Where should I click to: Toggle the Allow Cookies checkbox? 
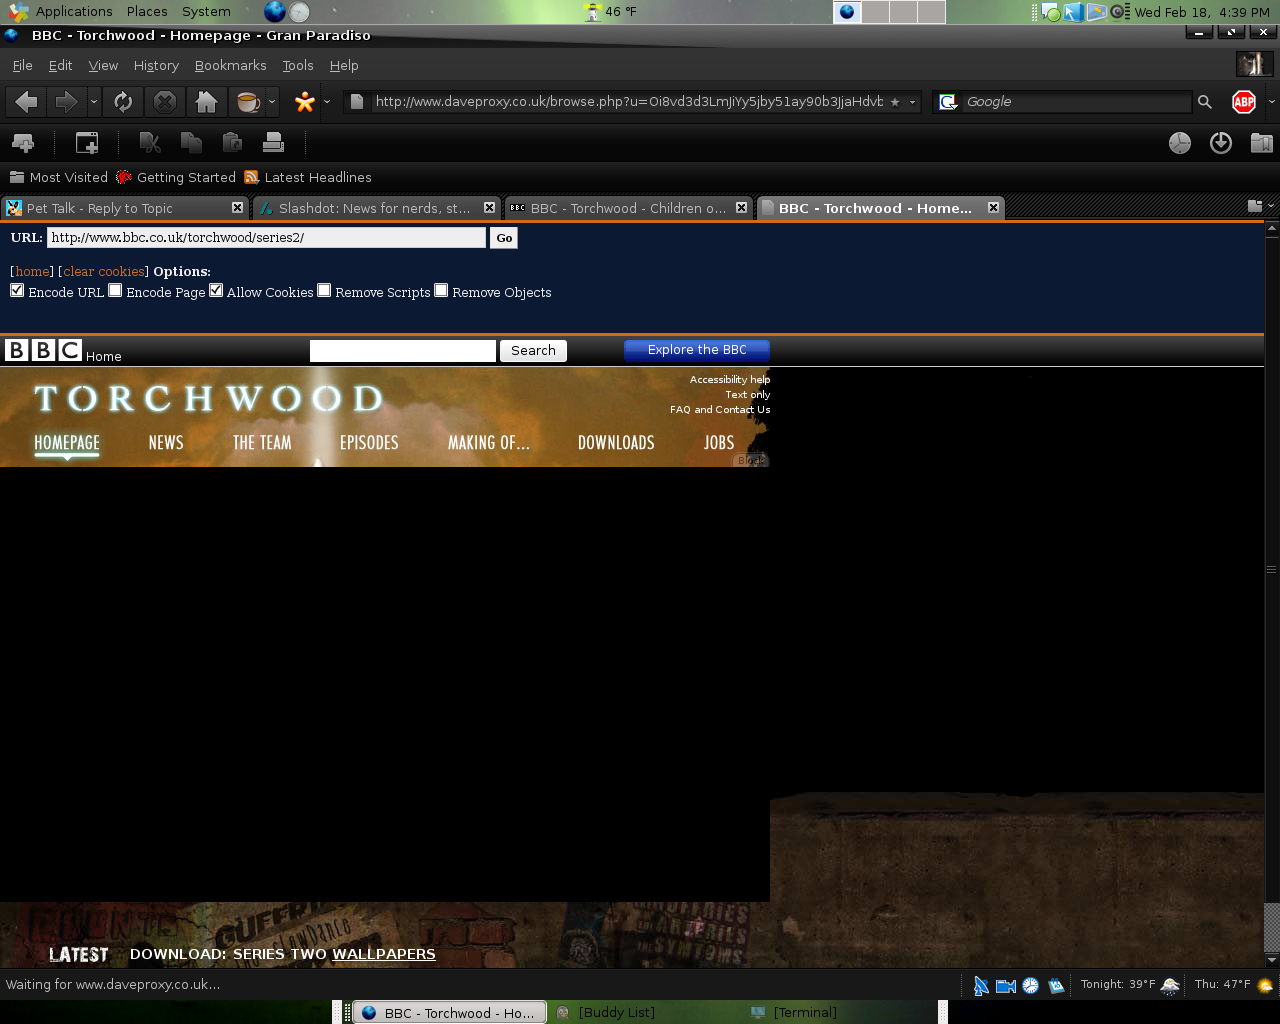point(216,290)
